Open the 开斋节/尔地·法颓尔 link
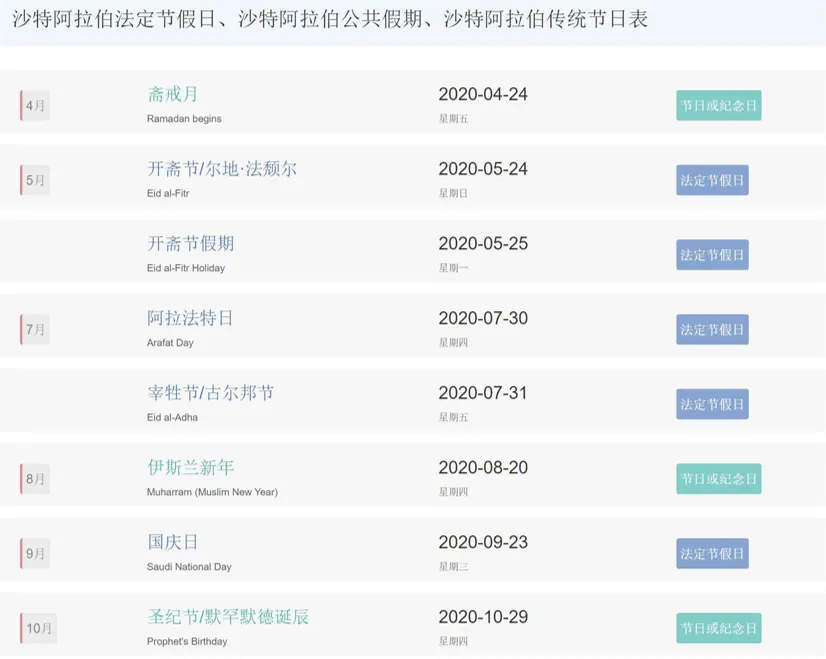 (222, 169)
